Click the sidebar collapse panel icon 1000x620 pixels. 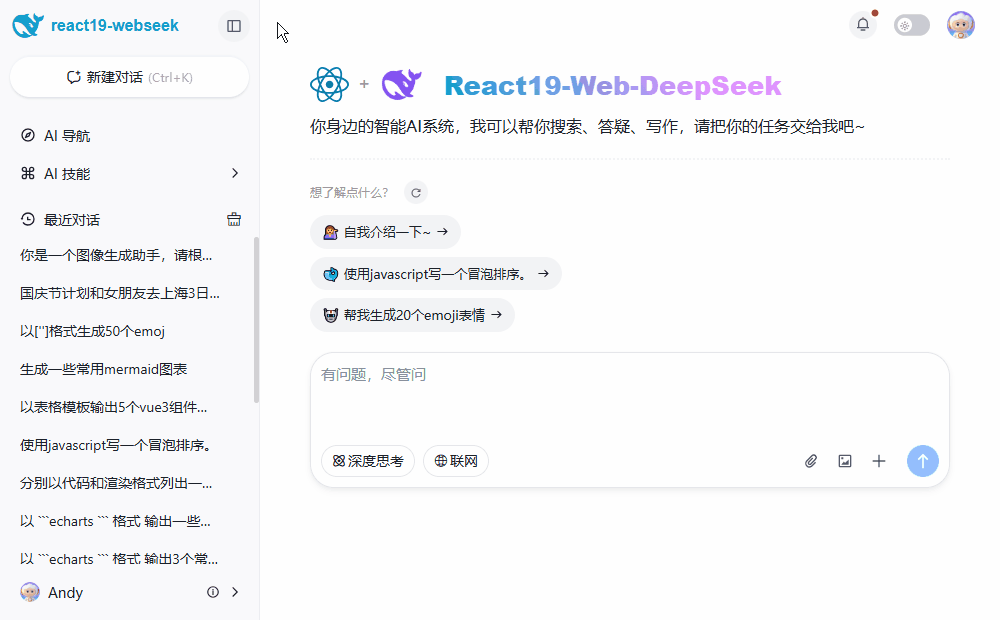(234, 26)
